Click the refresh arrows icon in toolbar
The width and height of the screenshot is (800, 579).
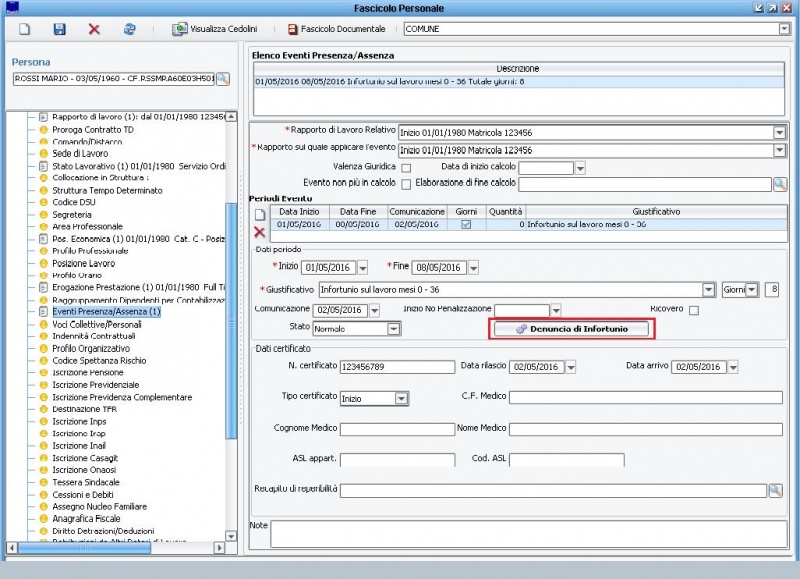click(x=129, y=29)
